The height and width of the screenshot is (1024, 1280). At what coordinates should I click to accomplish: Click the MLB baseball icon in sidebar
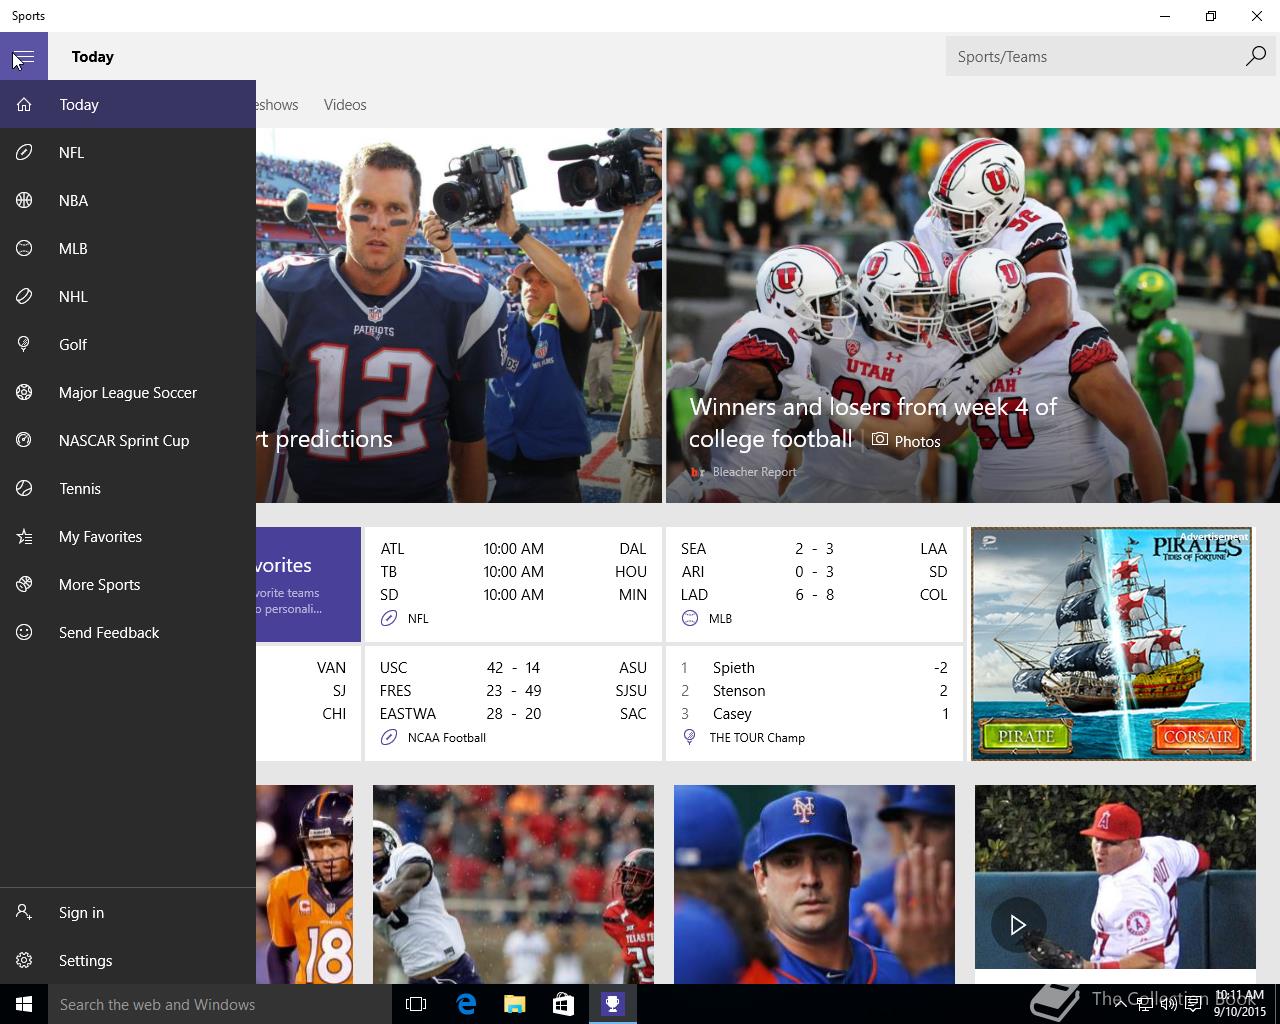click(24, 248)
